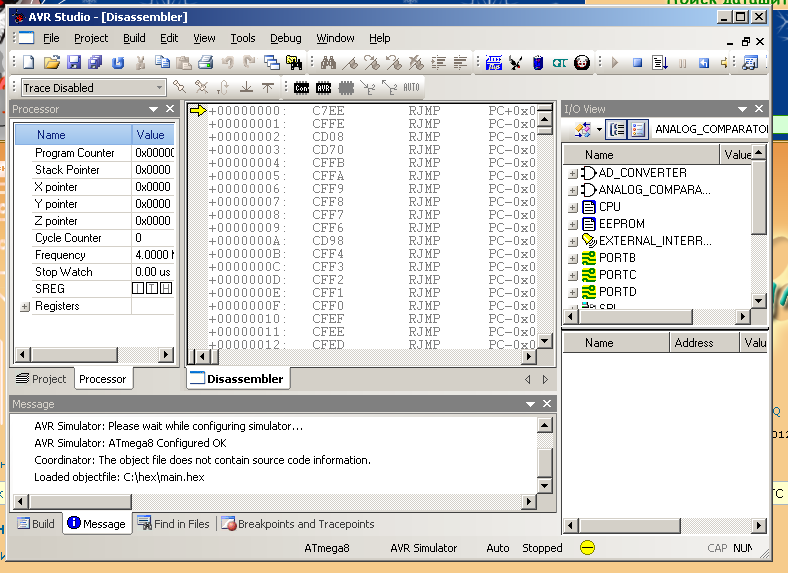Click the Message panel horizontal scrollbar thumb

pyautogui.click(x=81, y=501)
